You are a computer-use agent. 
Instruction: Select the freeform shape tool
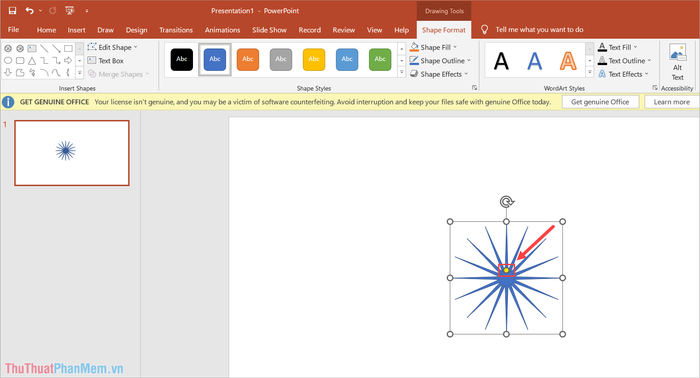click(20, 72)
